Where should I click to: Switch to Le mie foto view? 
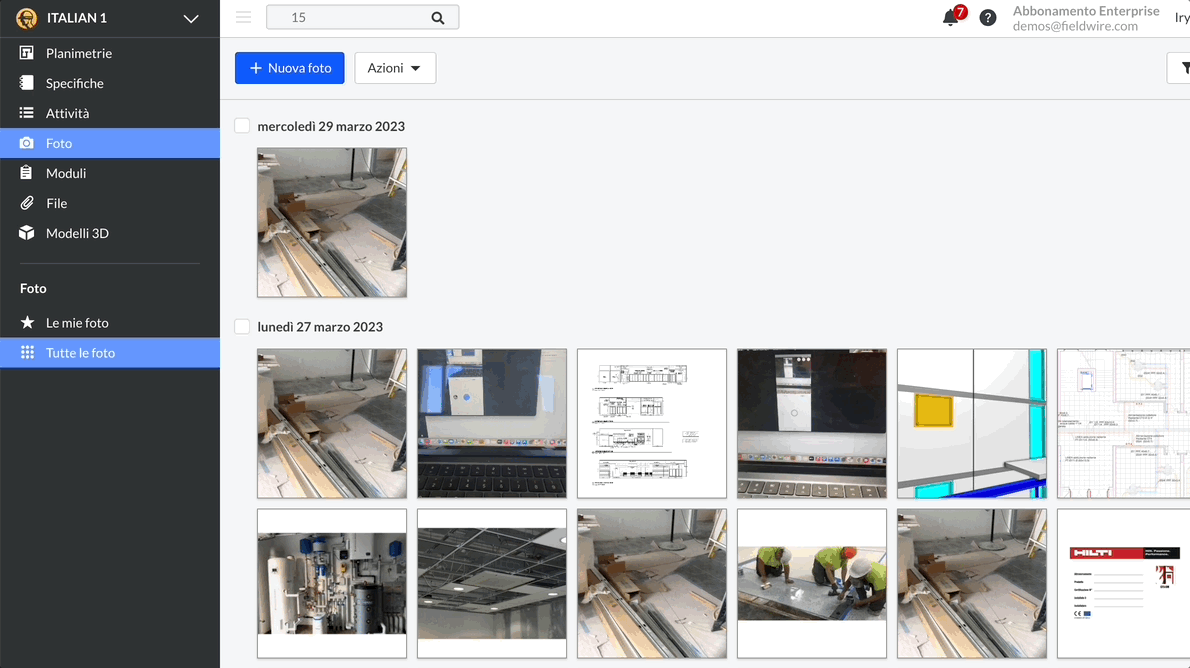tap(79, 323)
